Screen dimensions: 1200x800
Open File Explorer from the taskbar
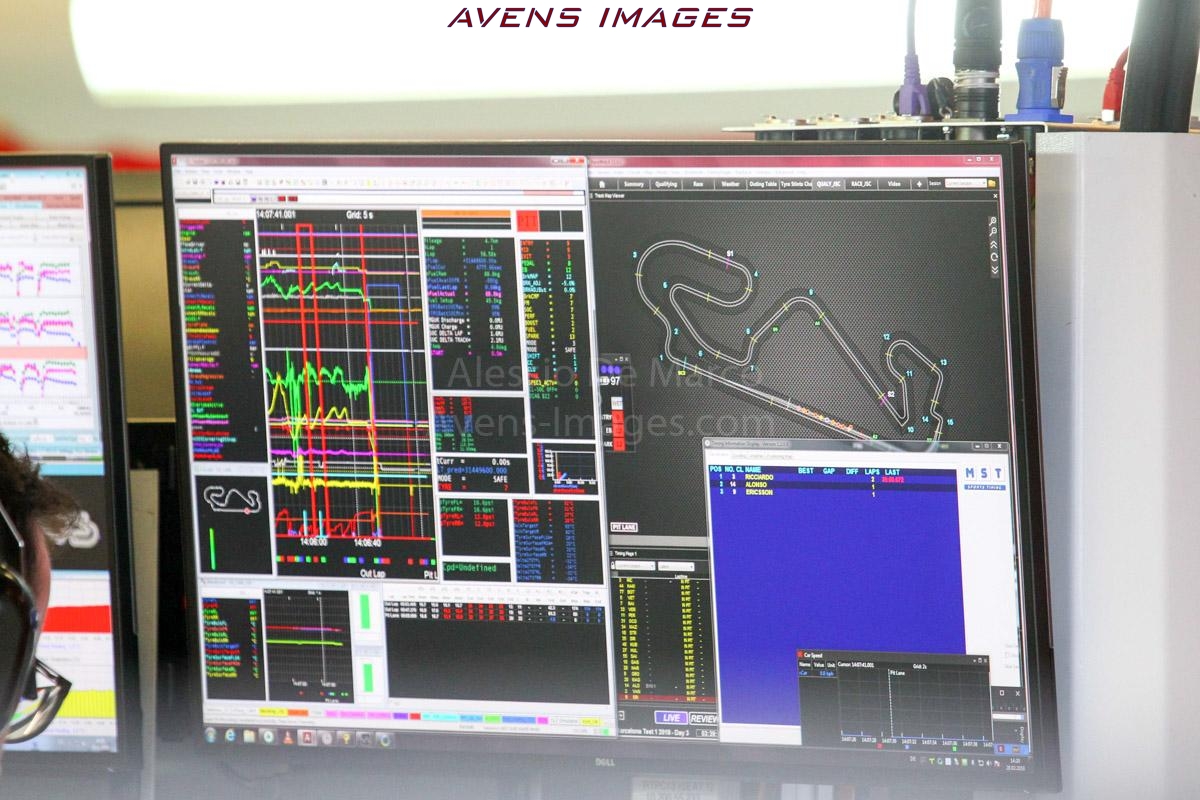(x=249, y=737)
